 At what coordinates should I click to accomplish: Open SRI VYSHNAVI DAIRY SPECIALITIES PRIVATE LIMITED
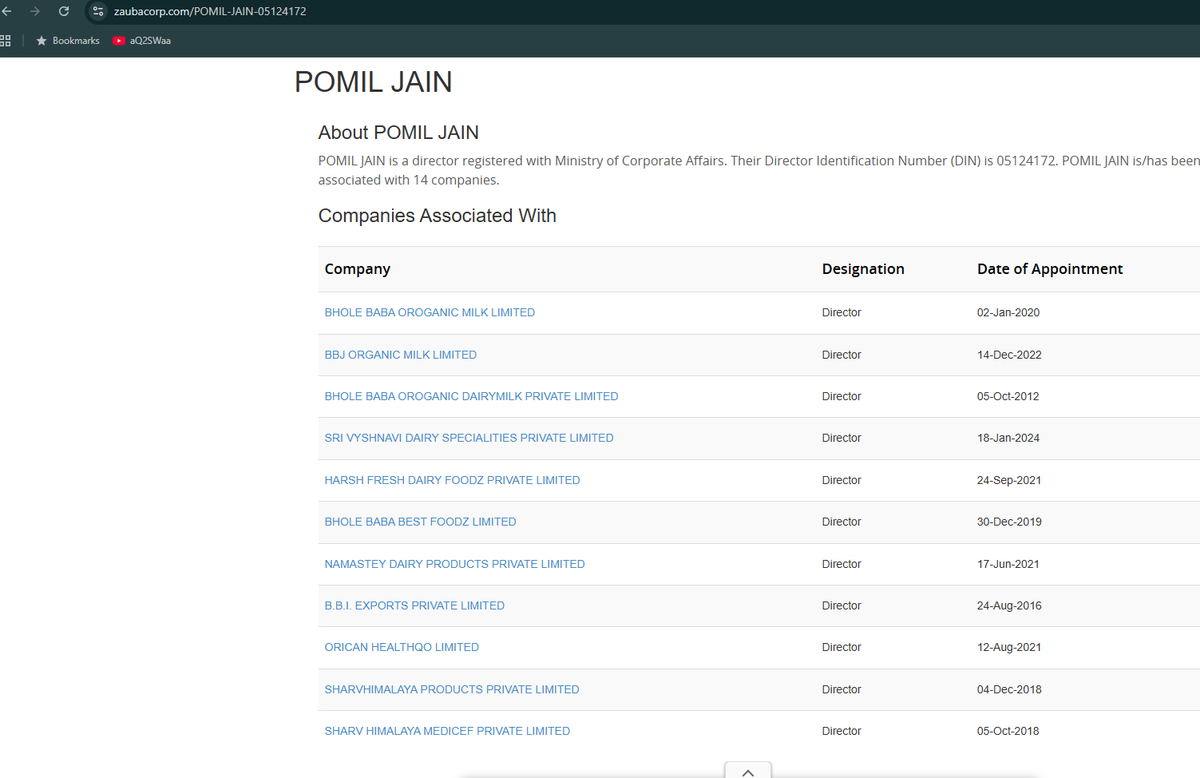(x=469, y=438)
